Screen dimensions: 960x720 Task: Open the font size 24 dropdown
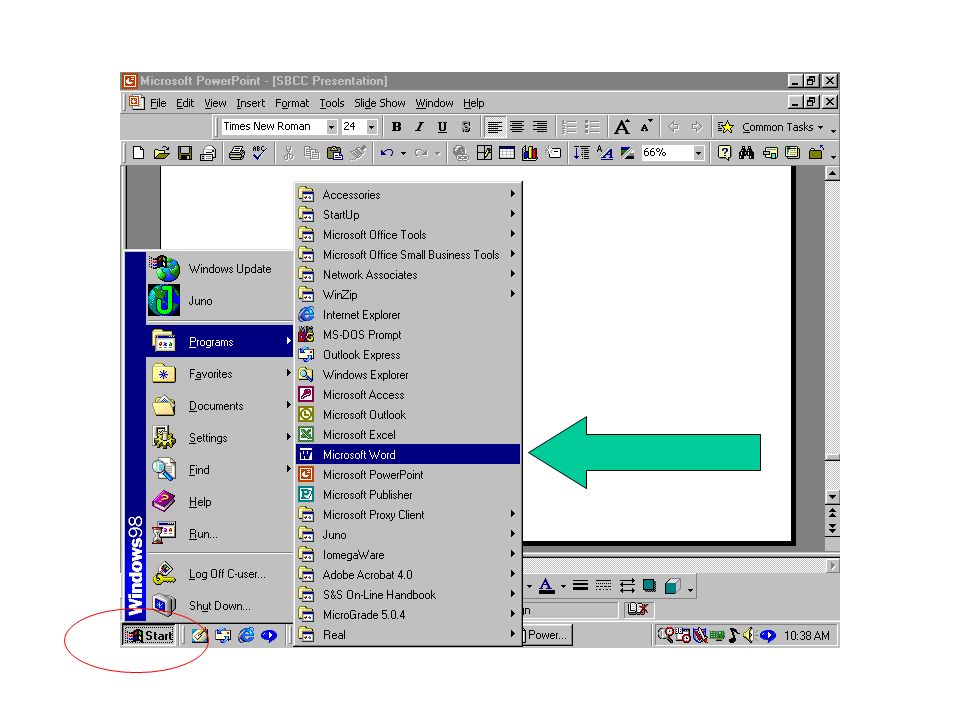371,127
